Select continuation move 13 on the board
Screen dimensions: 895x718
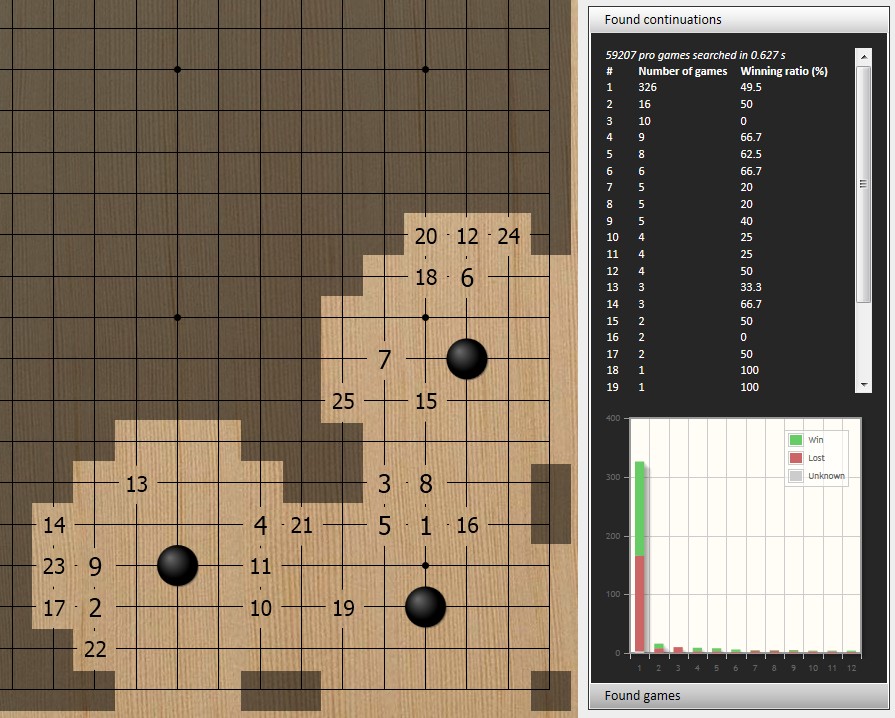tap(137, 484)
